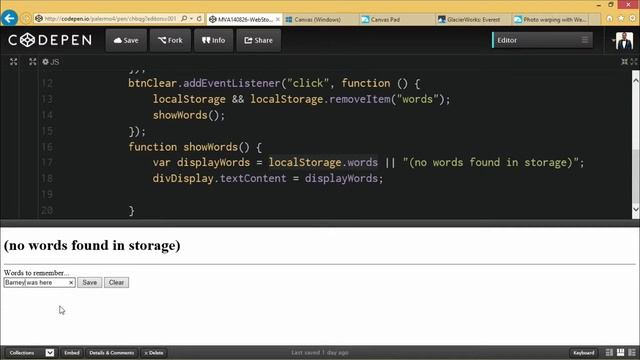The width and height of the screenshot is (640, 360).
Task: Click the Share button
Action: tap(258, 40)
